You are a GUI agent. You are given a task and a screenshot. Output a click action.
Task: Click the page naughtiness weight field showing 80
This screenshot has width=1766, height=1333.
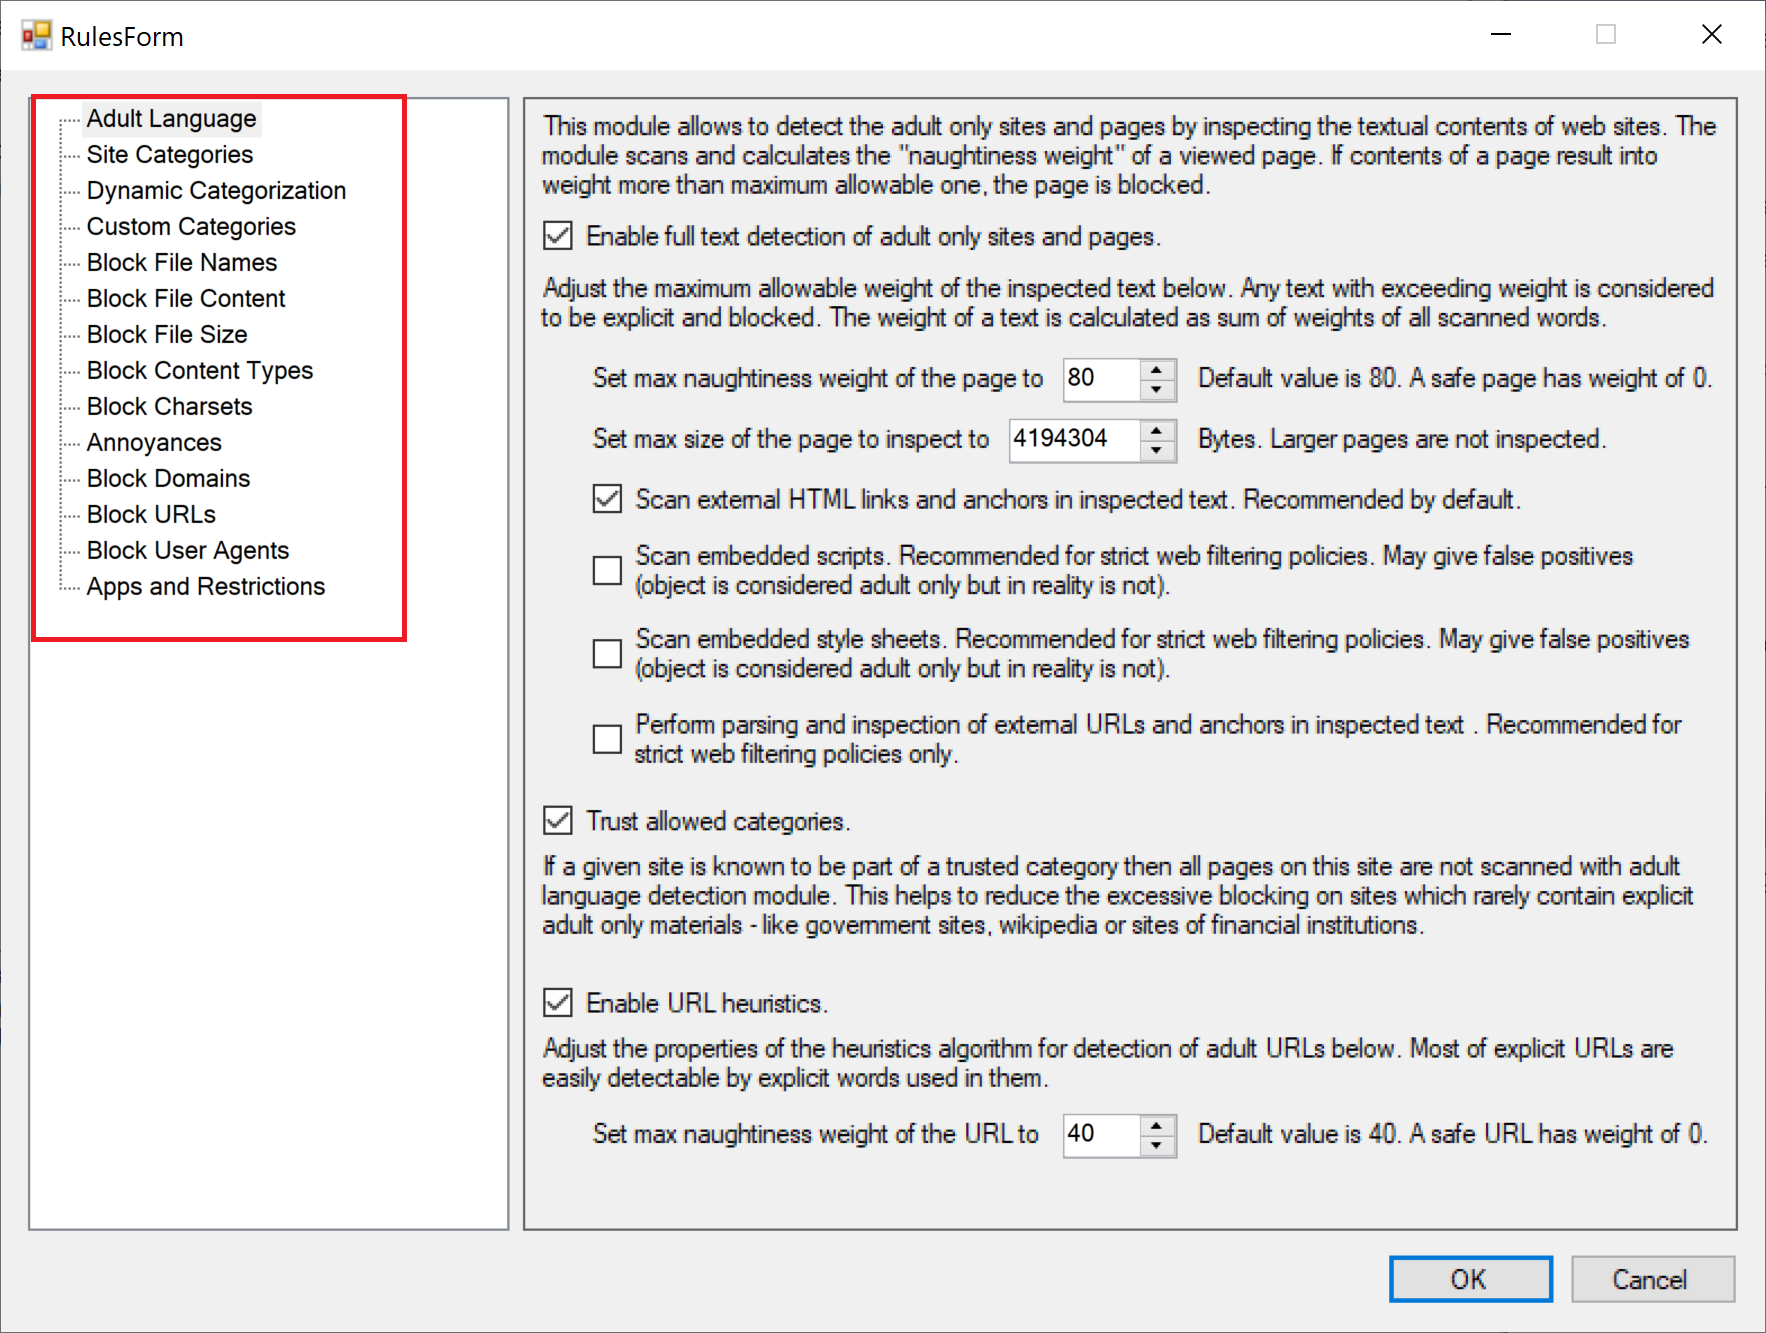(1101, 379)
